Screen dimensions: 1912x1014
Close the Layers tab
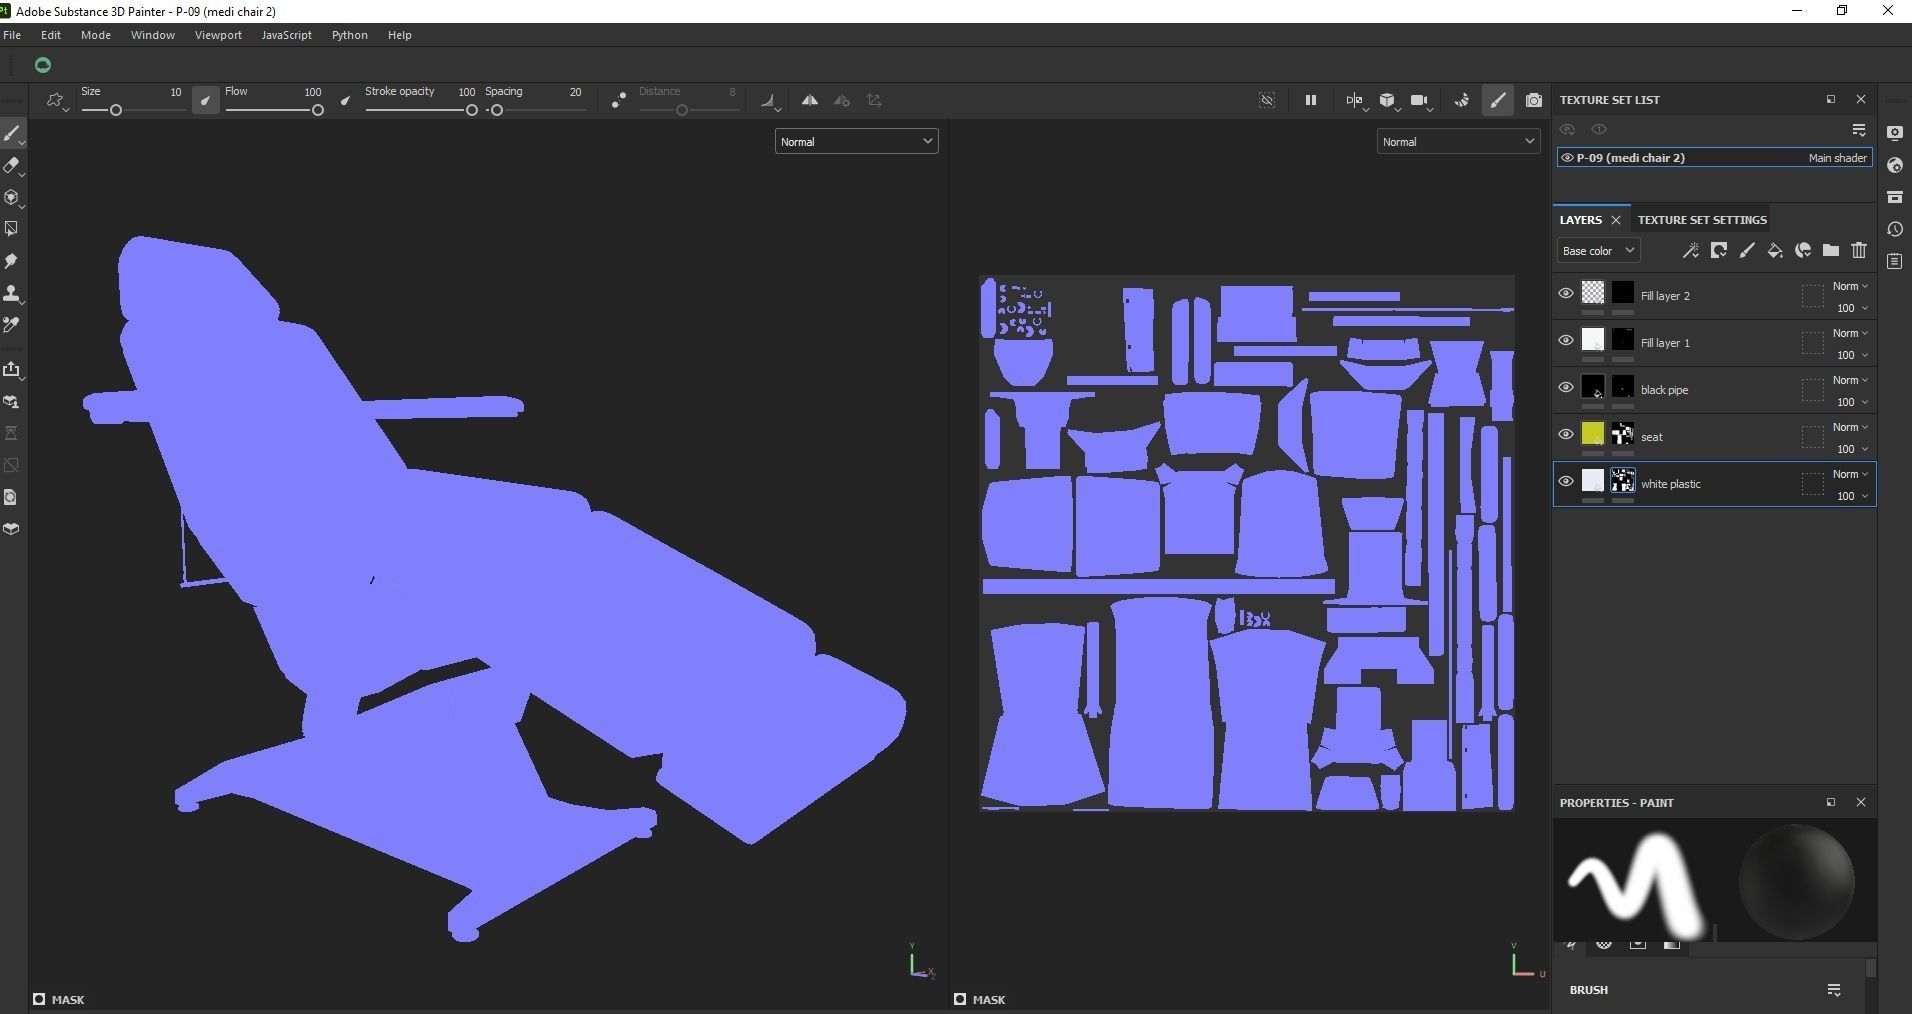pos(1616,220)
